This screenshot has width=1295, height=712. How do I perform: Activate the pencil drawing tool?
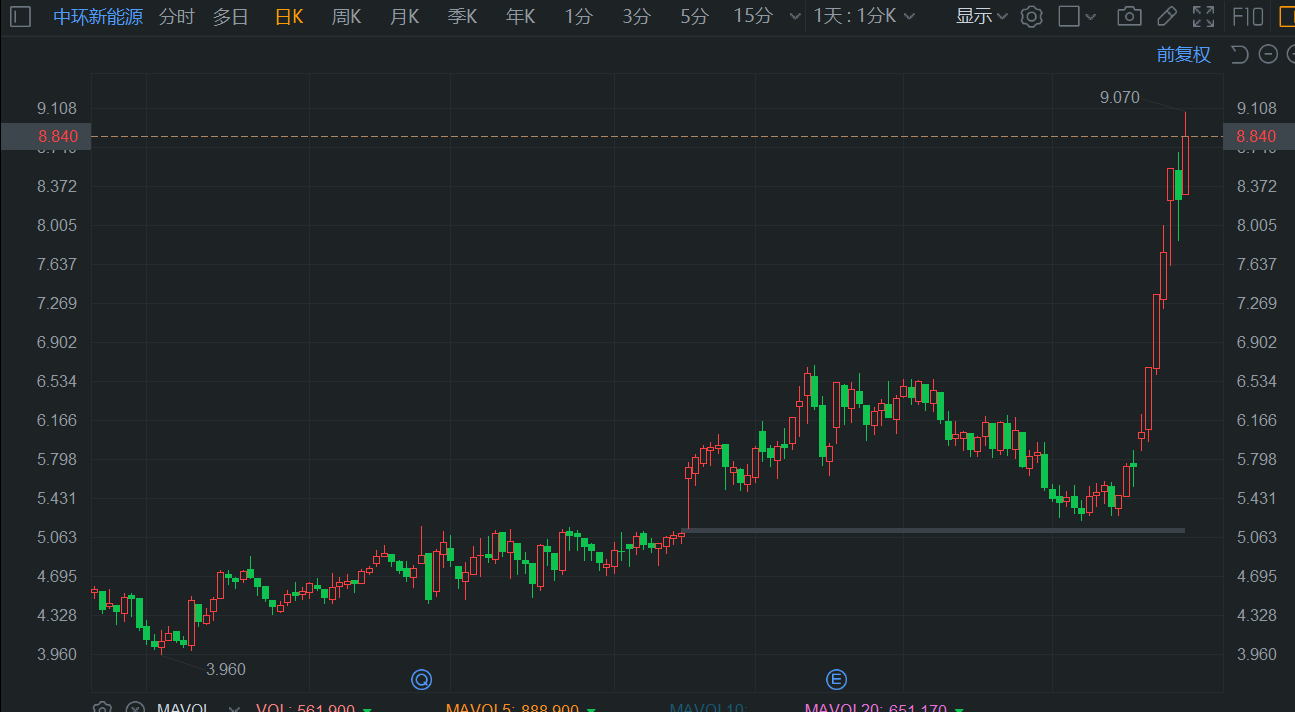point(1166,16)
